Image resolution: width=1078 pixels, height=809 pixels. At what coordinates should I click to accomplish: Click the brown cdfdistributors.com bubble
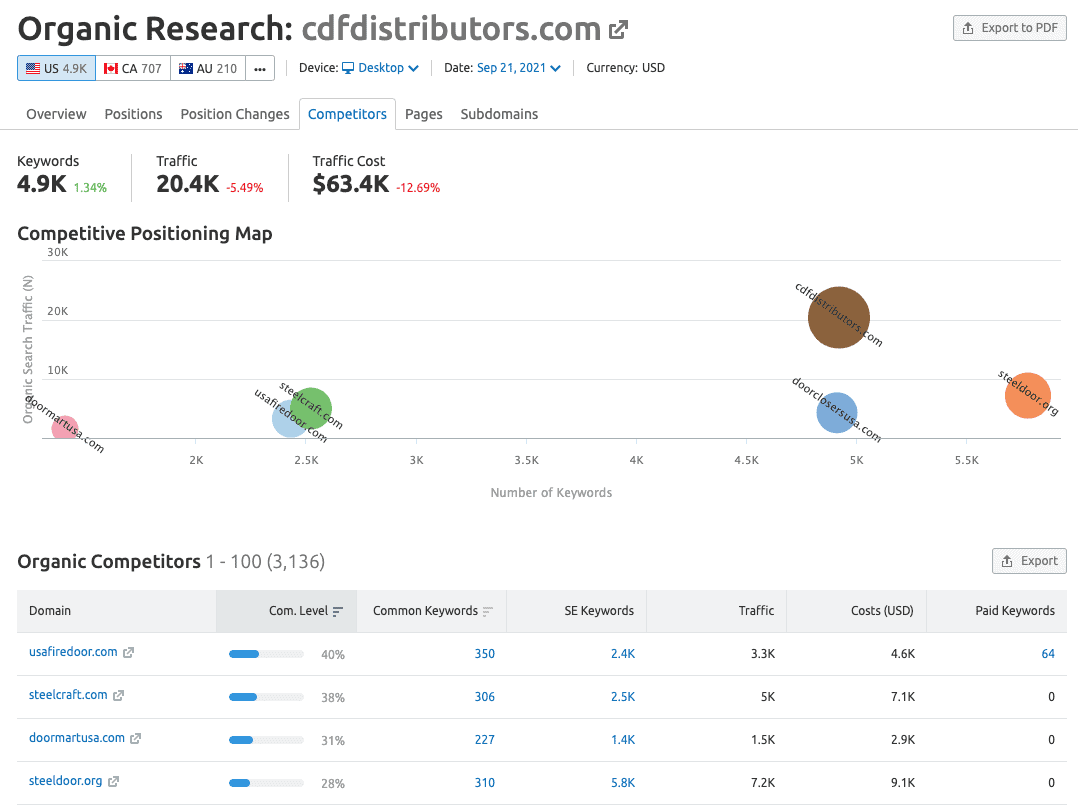point(839,318)
